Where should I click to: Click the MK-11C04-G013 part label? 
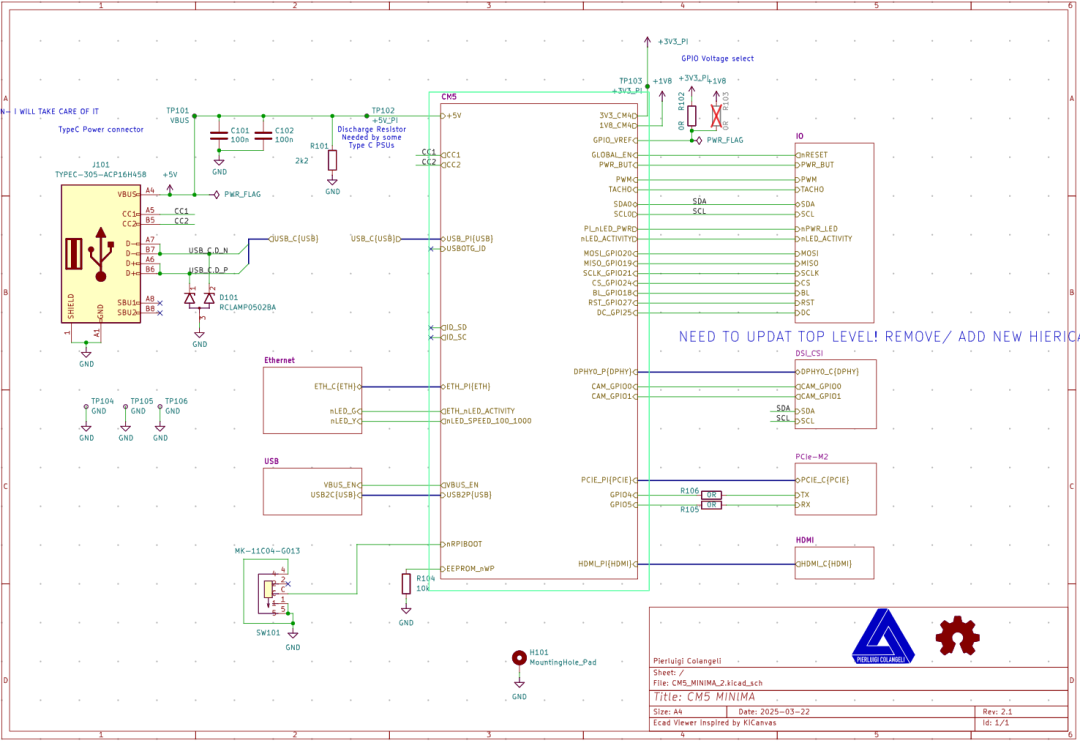point(267,551)
